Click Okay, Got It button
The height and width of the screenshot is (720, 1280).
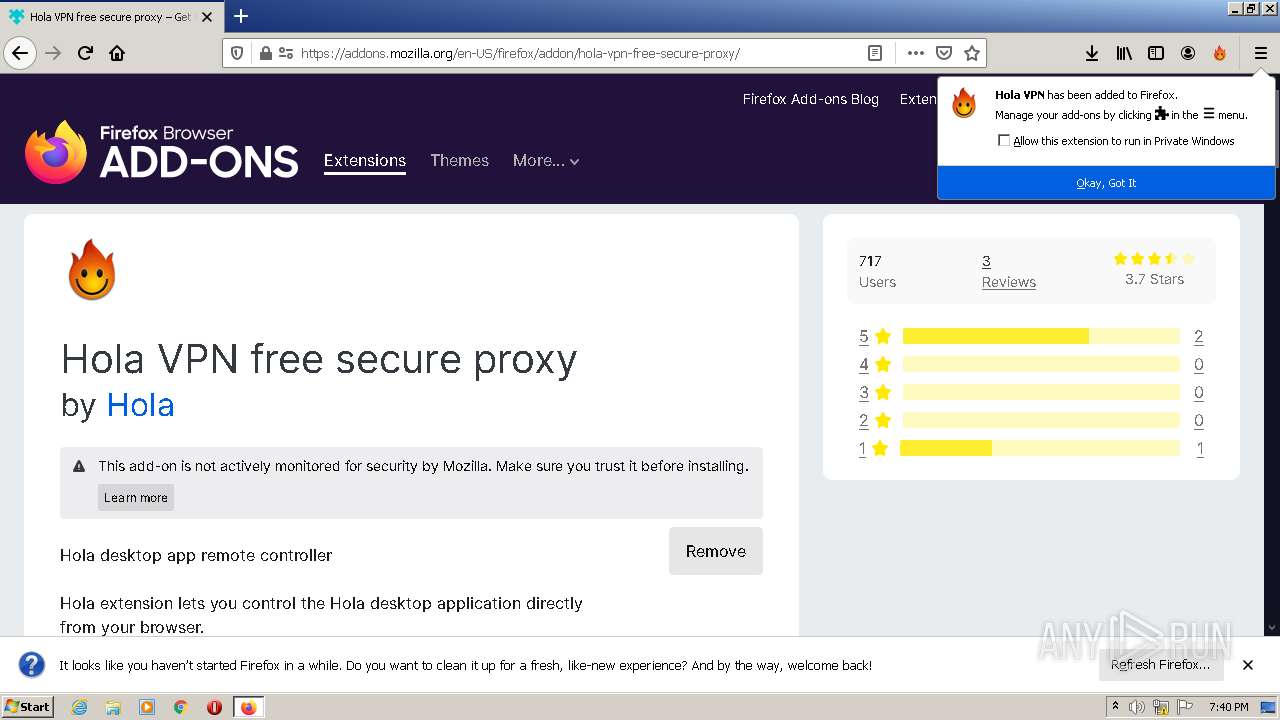tap(1106, 183)
